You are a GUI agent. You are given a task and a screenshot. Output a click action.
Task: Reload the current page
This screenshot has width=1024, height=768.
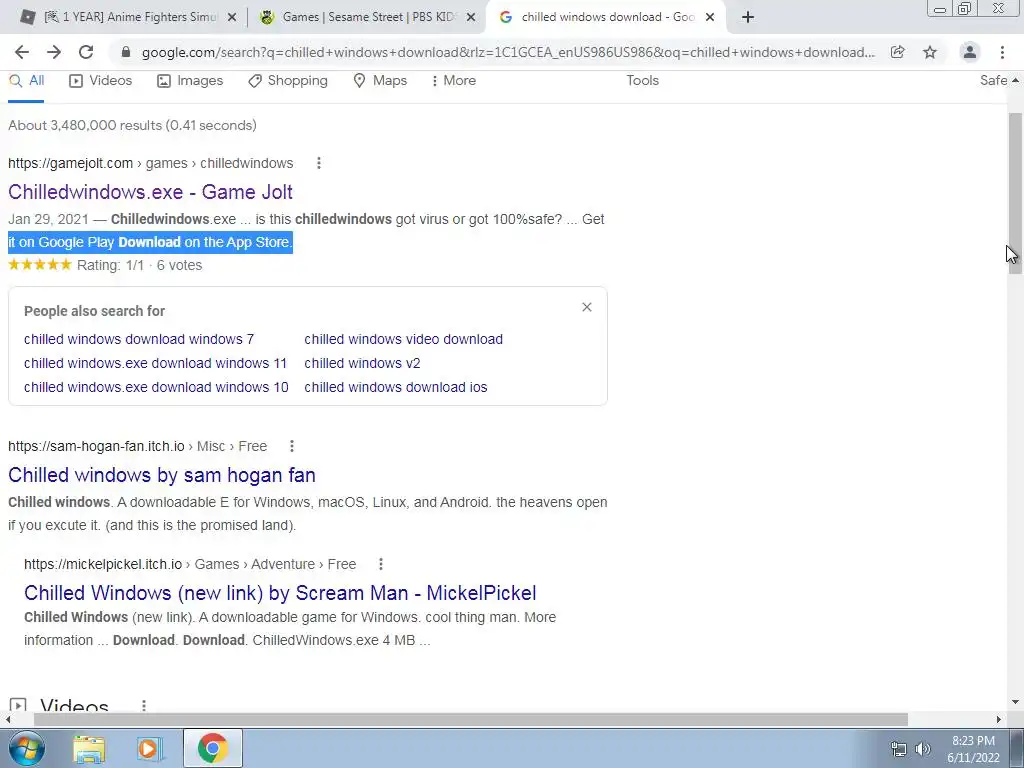point(86,52)
